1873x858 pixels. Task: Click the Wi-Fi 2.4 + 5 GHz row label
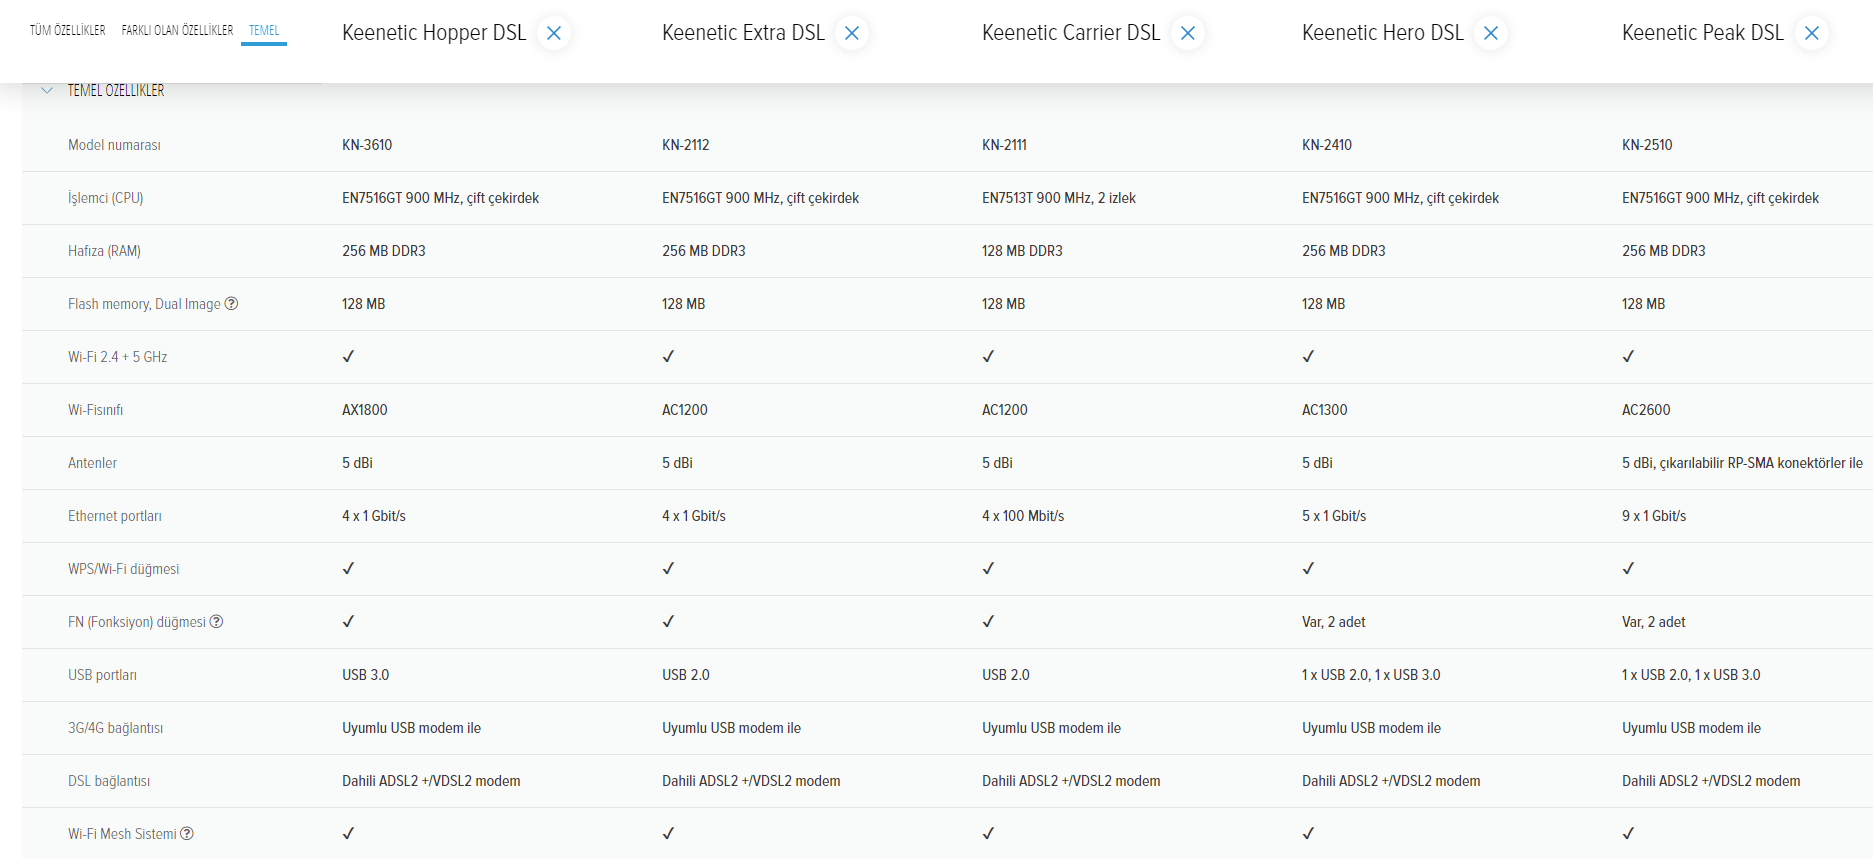(x=117, y=357)
